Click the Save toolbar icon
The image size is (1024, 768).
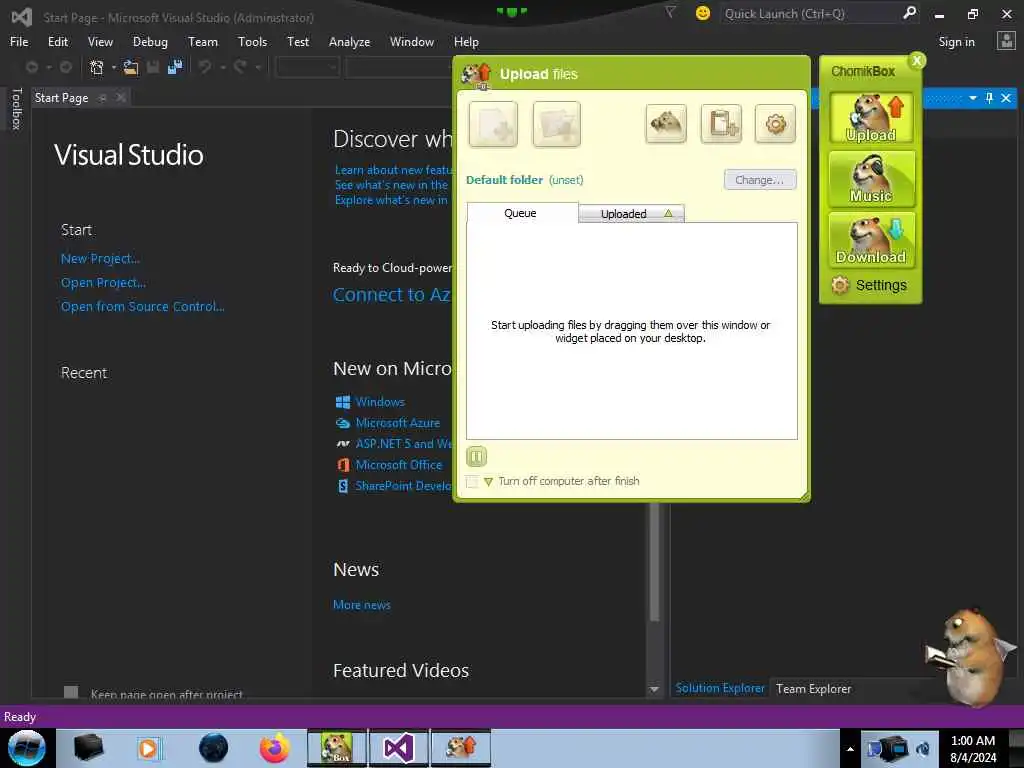153,67
